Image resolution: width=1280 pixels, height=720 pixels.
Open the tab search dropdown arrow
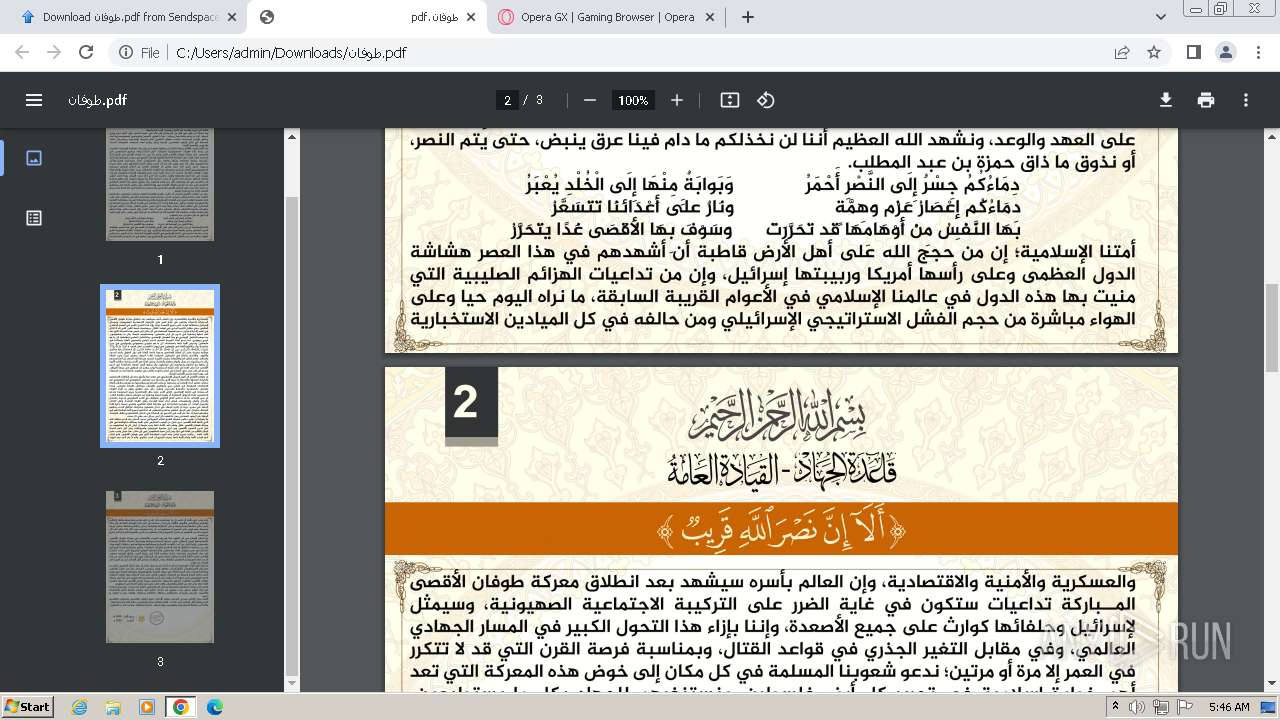pyautogui.click(x=1161, y=17)
